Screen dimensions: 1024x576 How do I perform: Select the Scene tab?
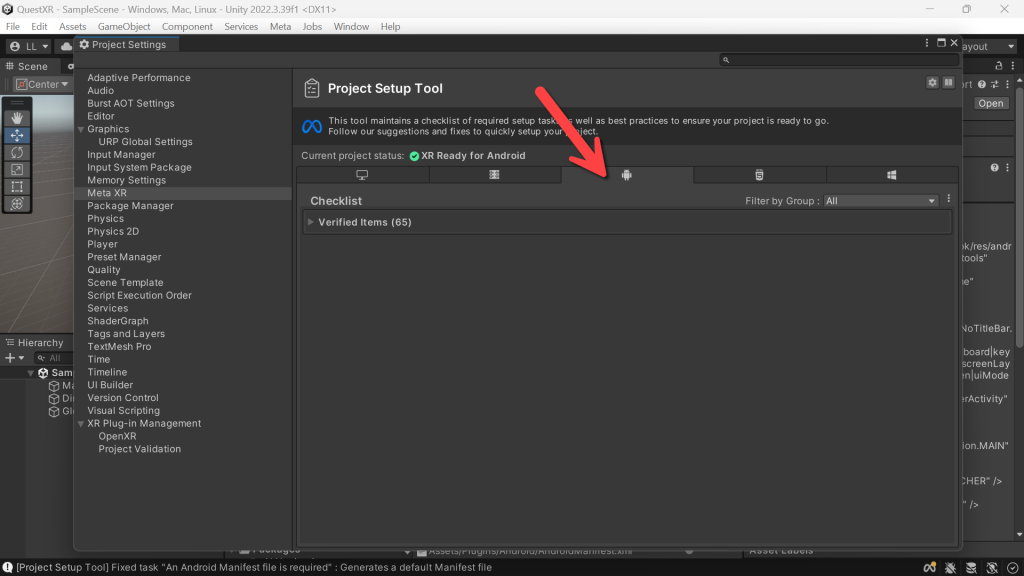pos(27,67)
